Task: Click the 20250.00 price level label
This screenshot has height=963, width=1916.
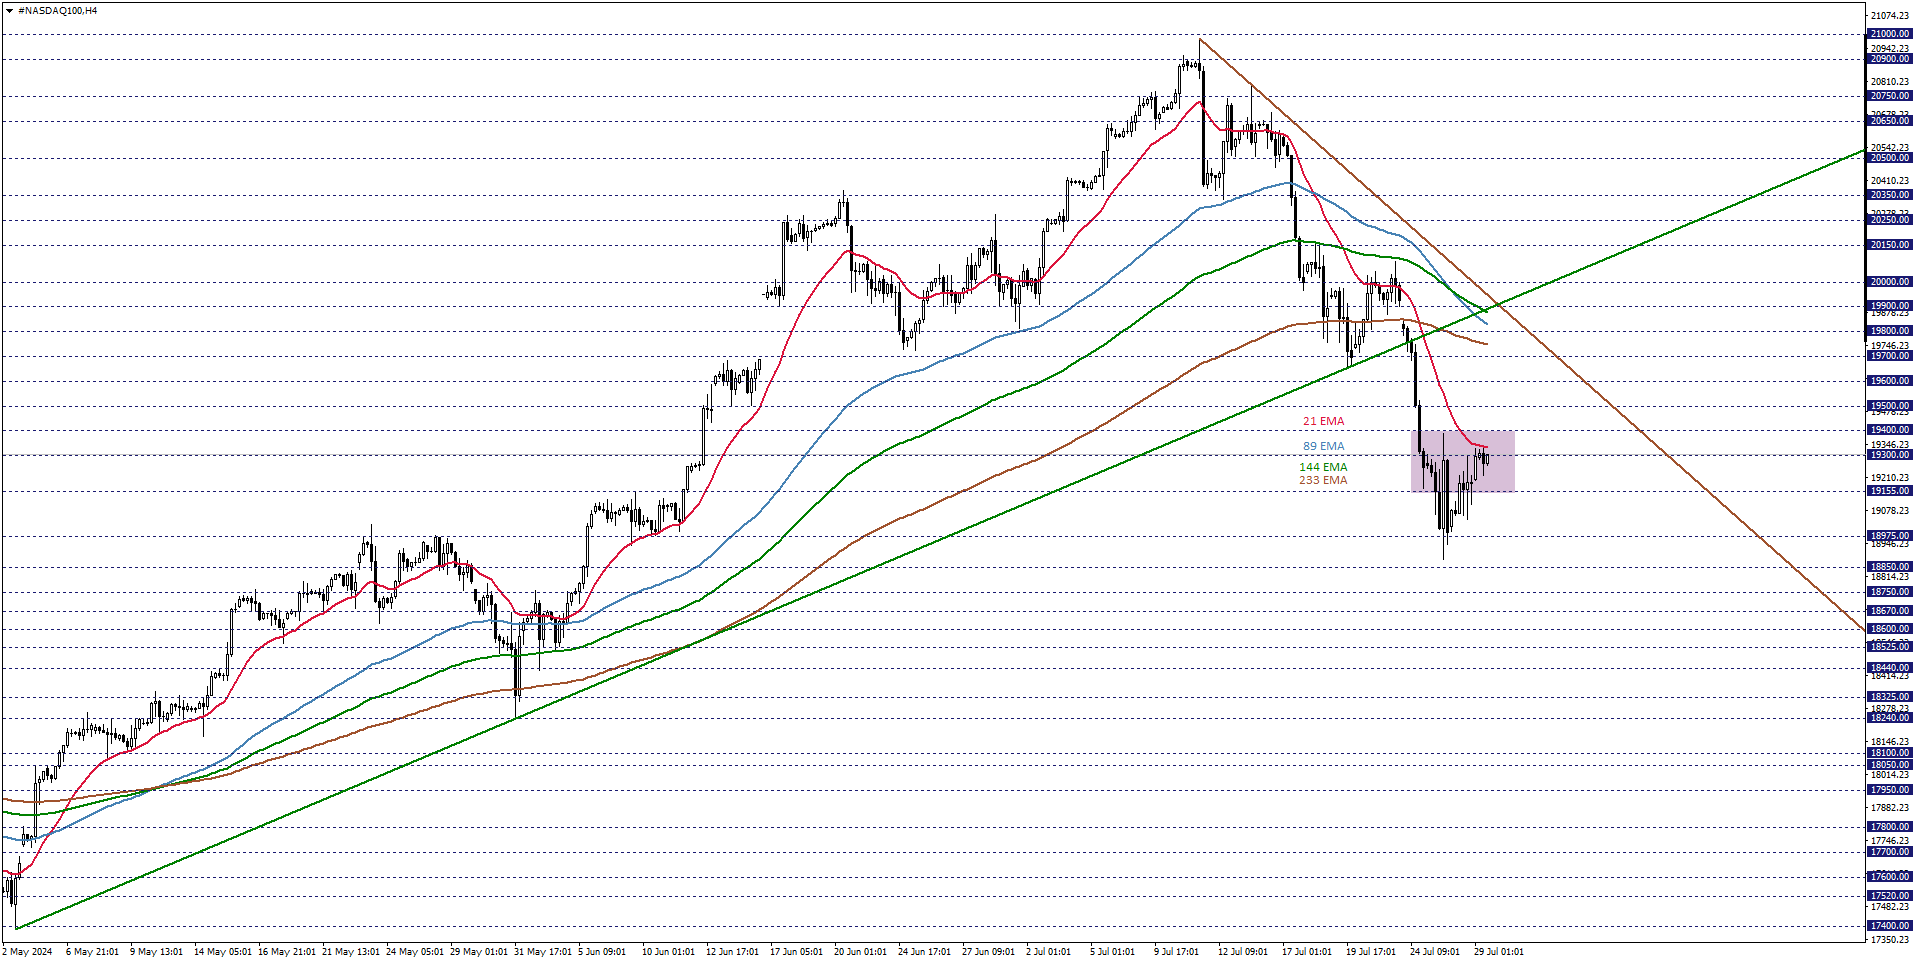Action: click(1890, 220)
